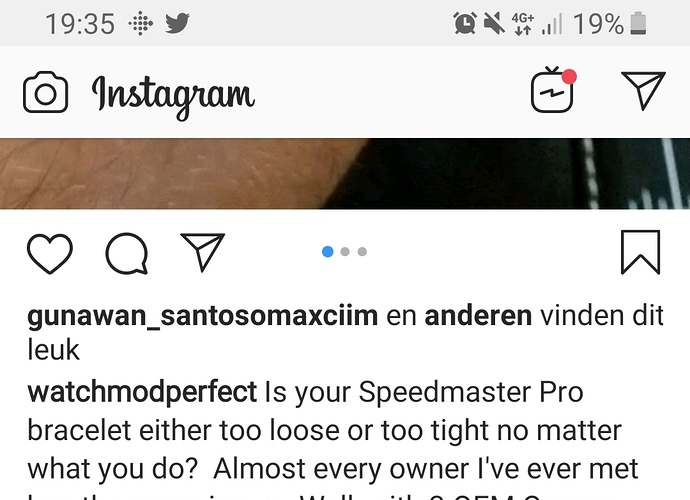Share the post using the paper plane icon
690x500 pixels.
pos(202,252)
